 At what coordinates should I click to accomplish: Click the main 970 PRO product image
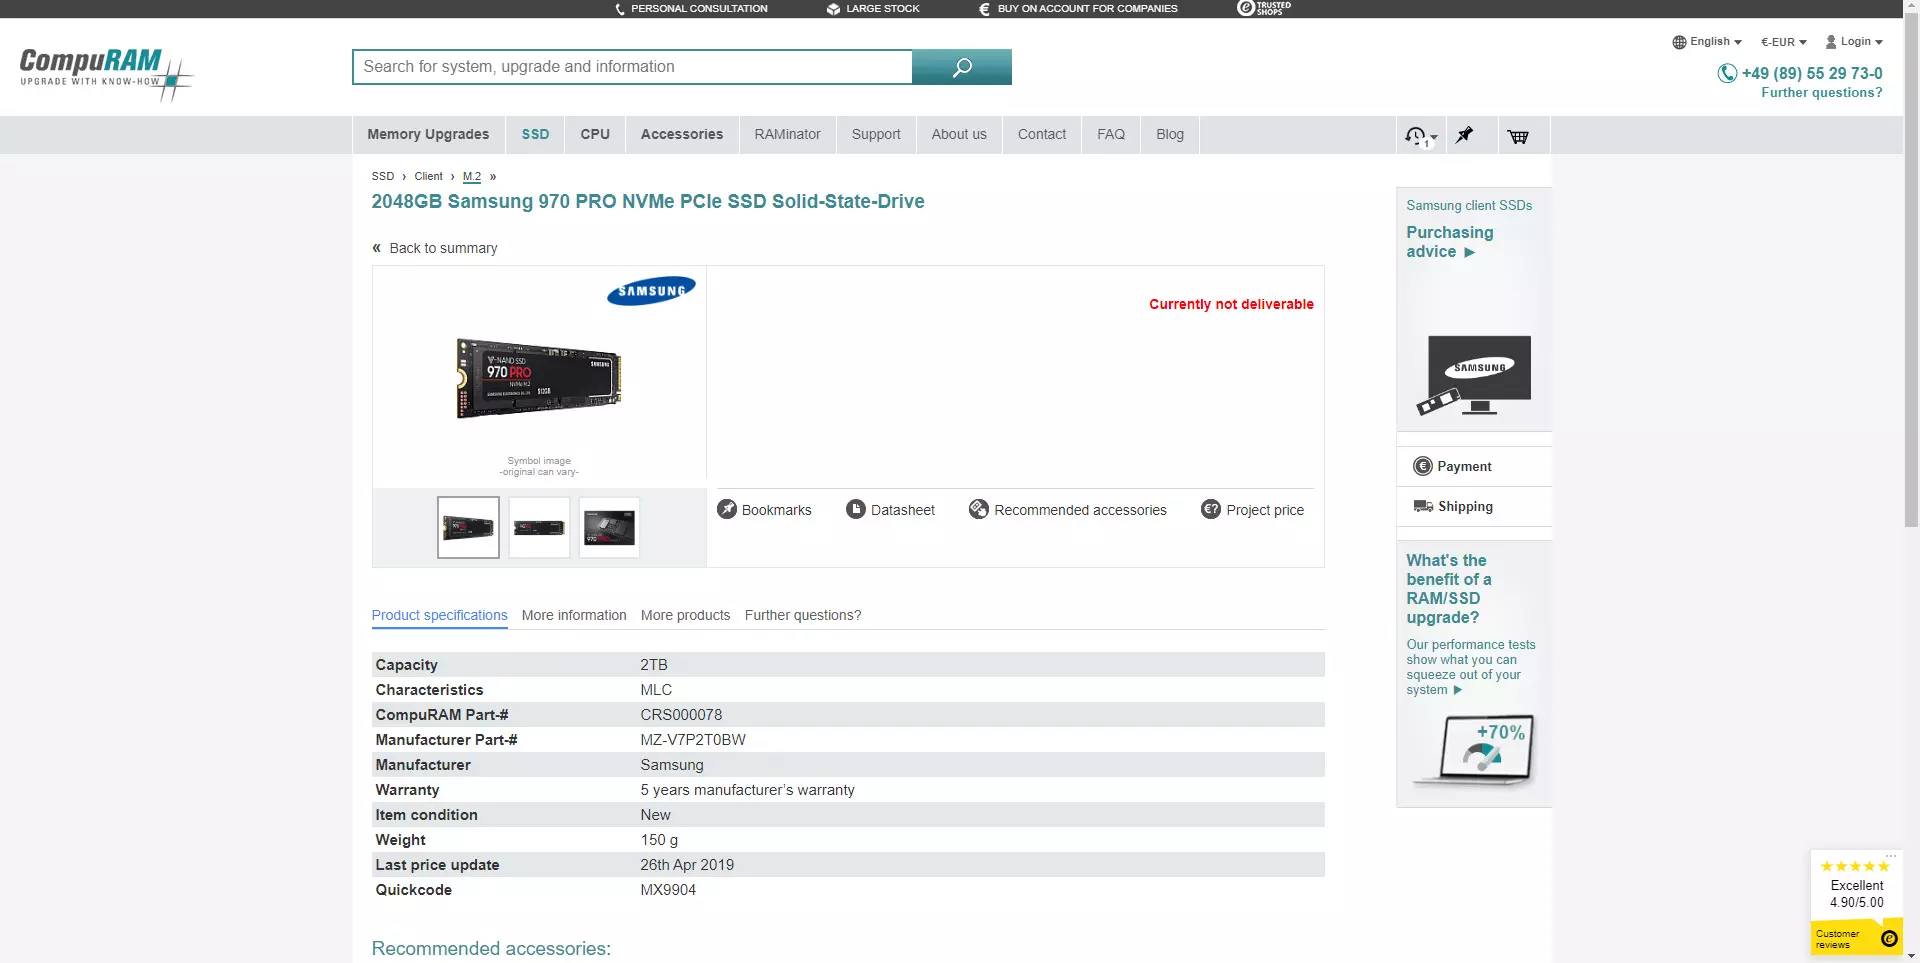pyautogui.click(x=539, y=378)
